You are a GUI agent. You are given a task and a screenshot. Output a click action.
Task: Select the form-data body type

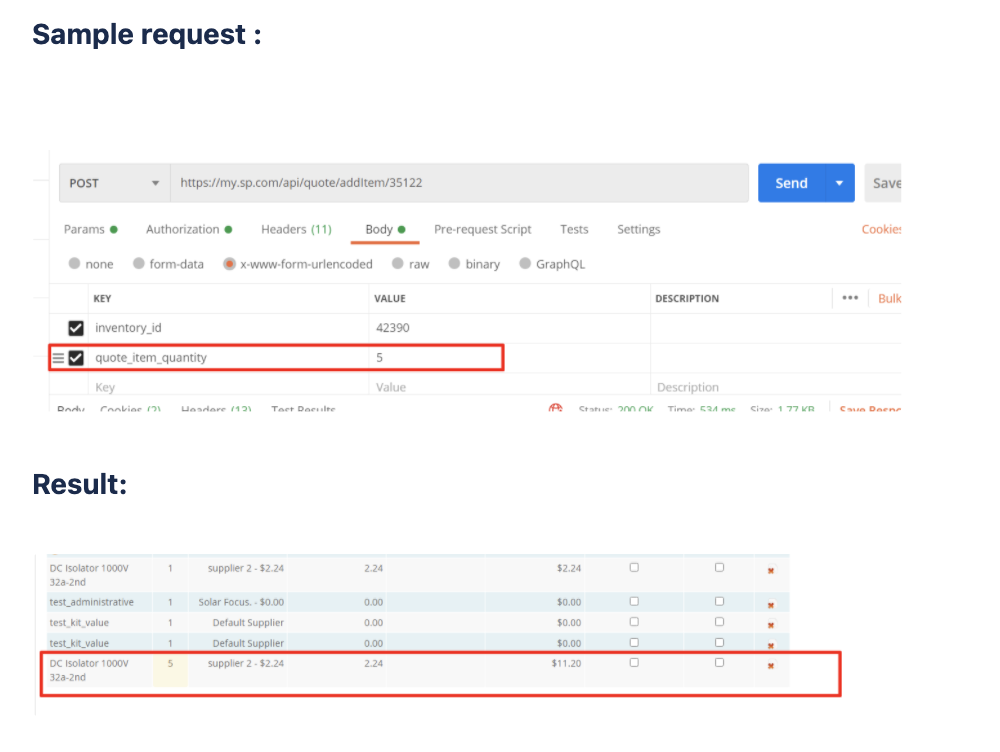pyautogui.click(x=139, y=264)
